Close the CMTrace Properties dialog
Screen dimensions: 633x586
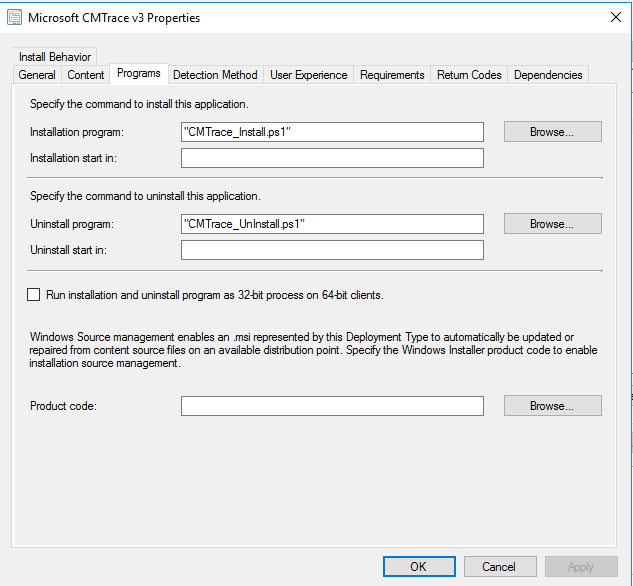click(x=616, y=17)
